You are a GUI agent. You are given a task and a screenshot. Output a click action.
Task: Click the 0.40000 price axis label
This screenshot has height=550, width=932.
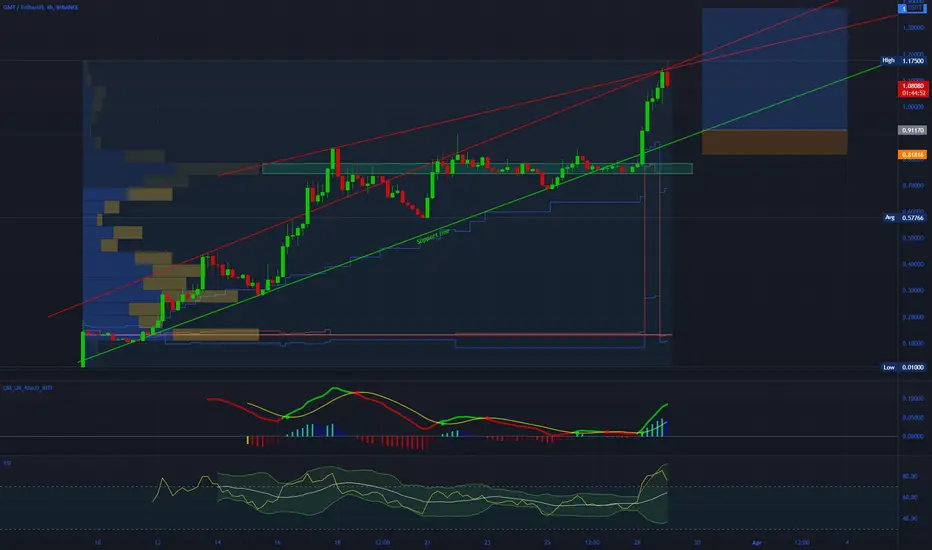[x=912, y=264]
